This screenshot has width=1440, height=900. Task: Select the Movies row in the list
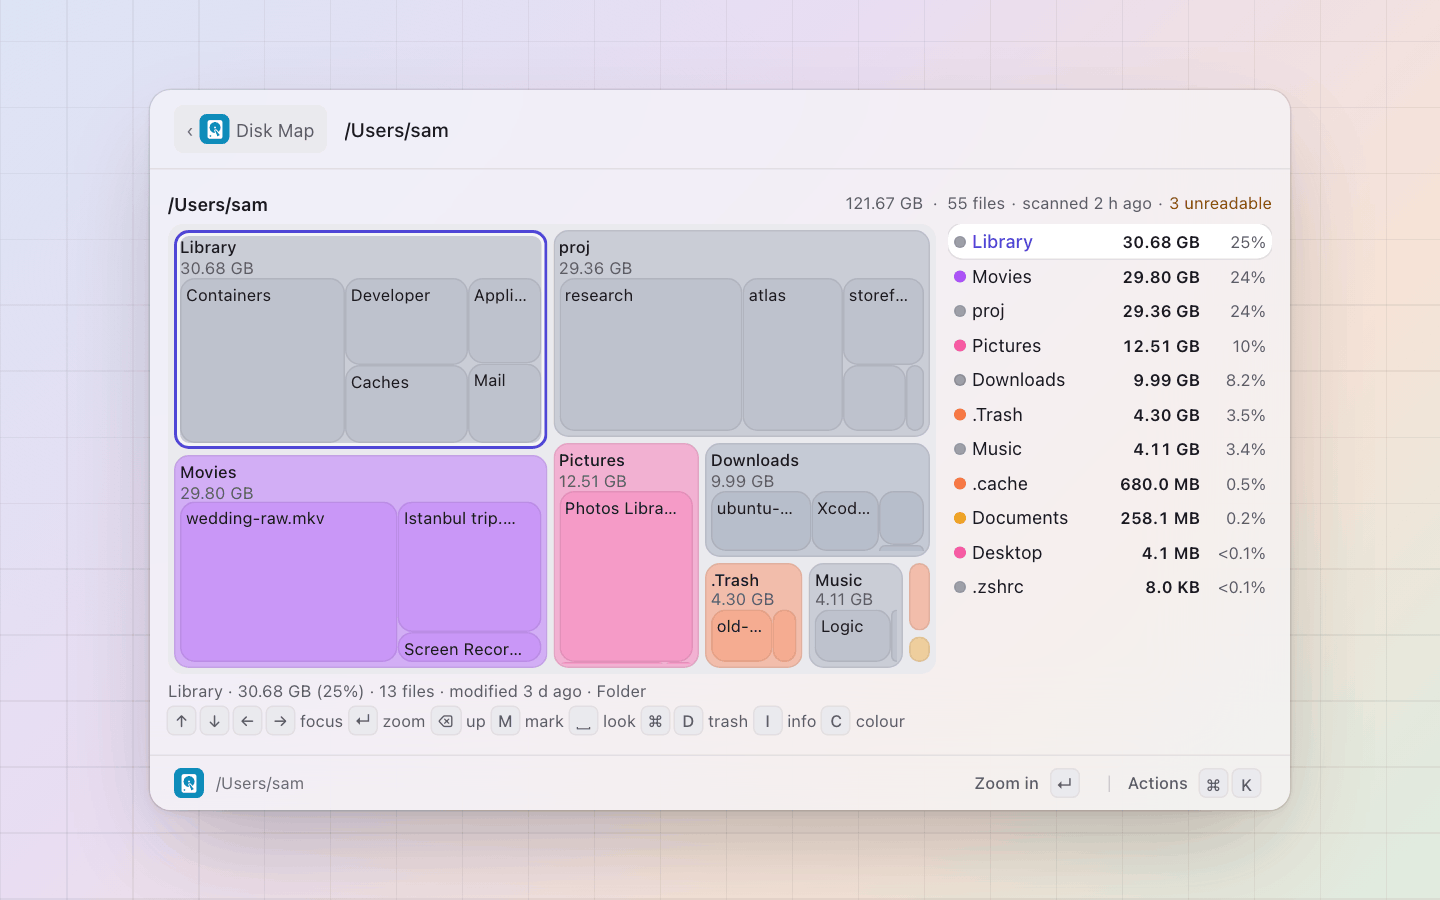tap(1110, 277)
